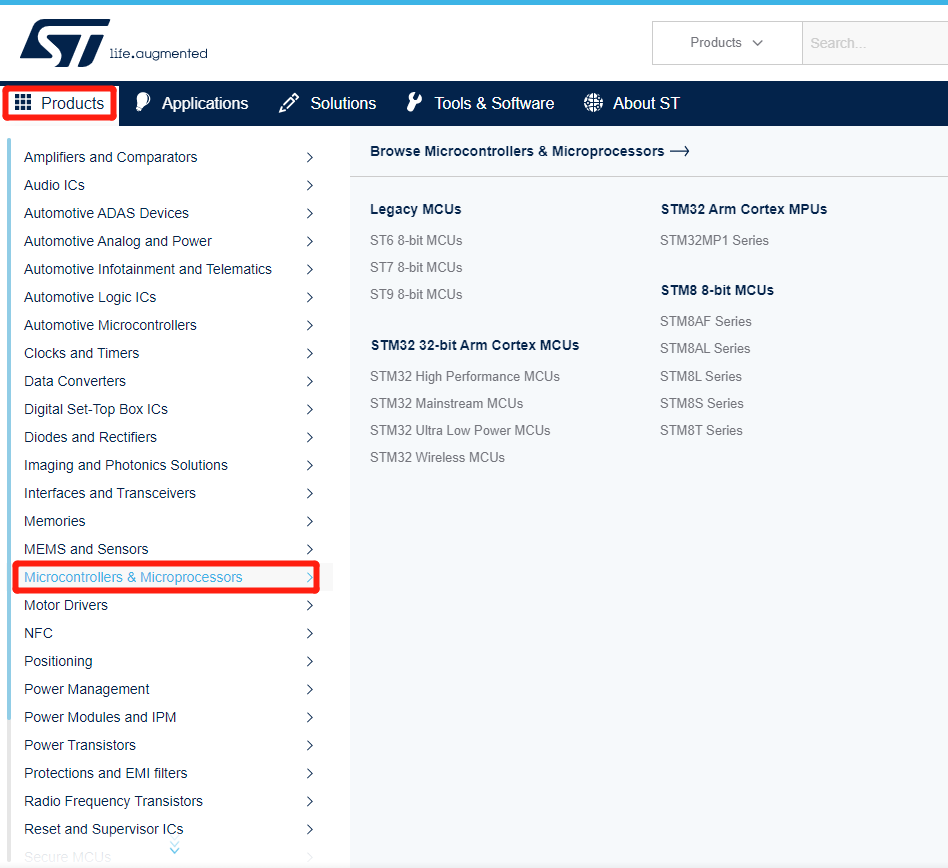
Task: Open the Applications menu
Action: tap(192, 103)
